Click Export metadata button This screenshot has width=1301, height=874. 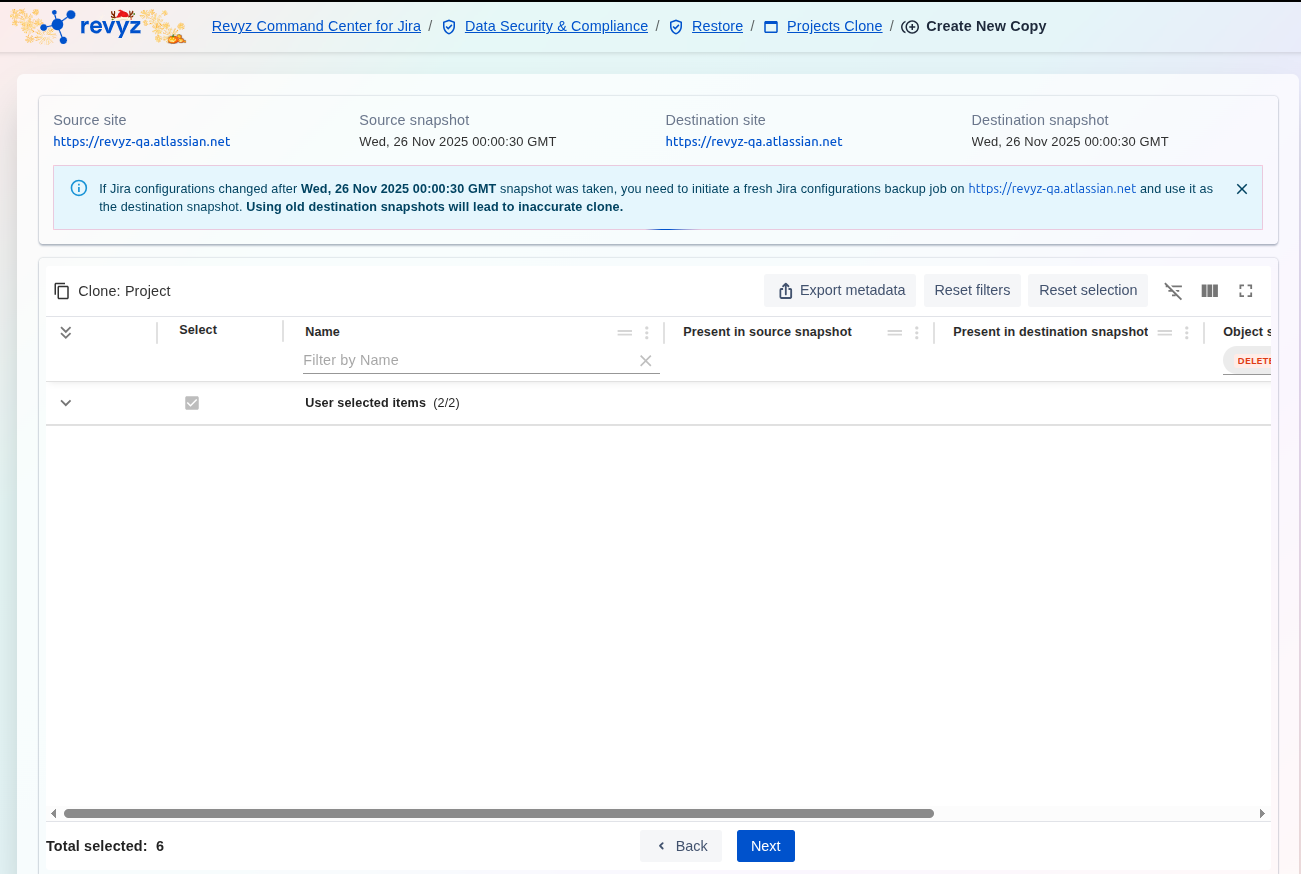840,291
